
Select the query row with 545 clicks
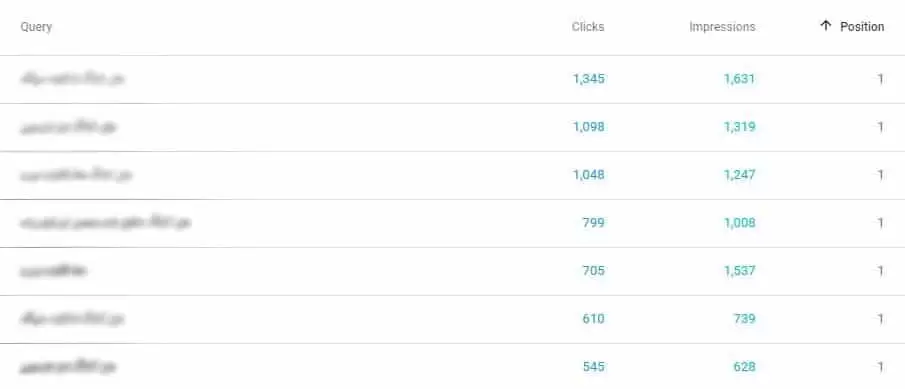click(x=452, y=366)
